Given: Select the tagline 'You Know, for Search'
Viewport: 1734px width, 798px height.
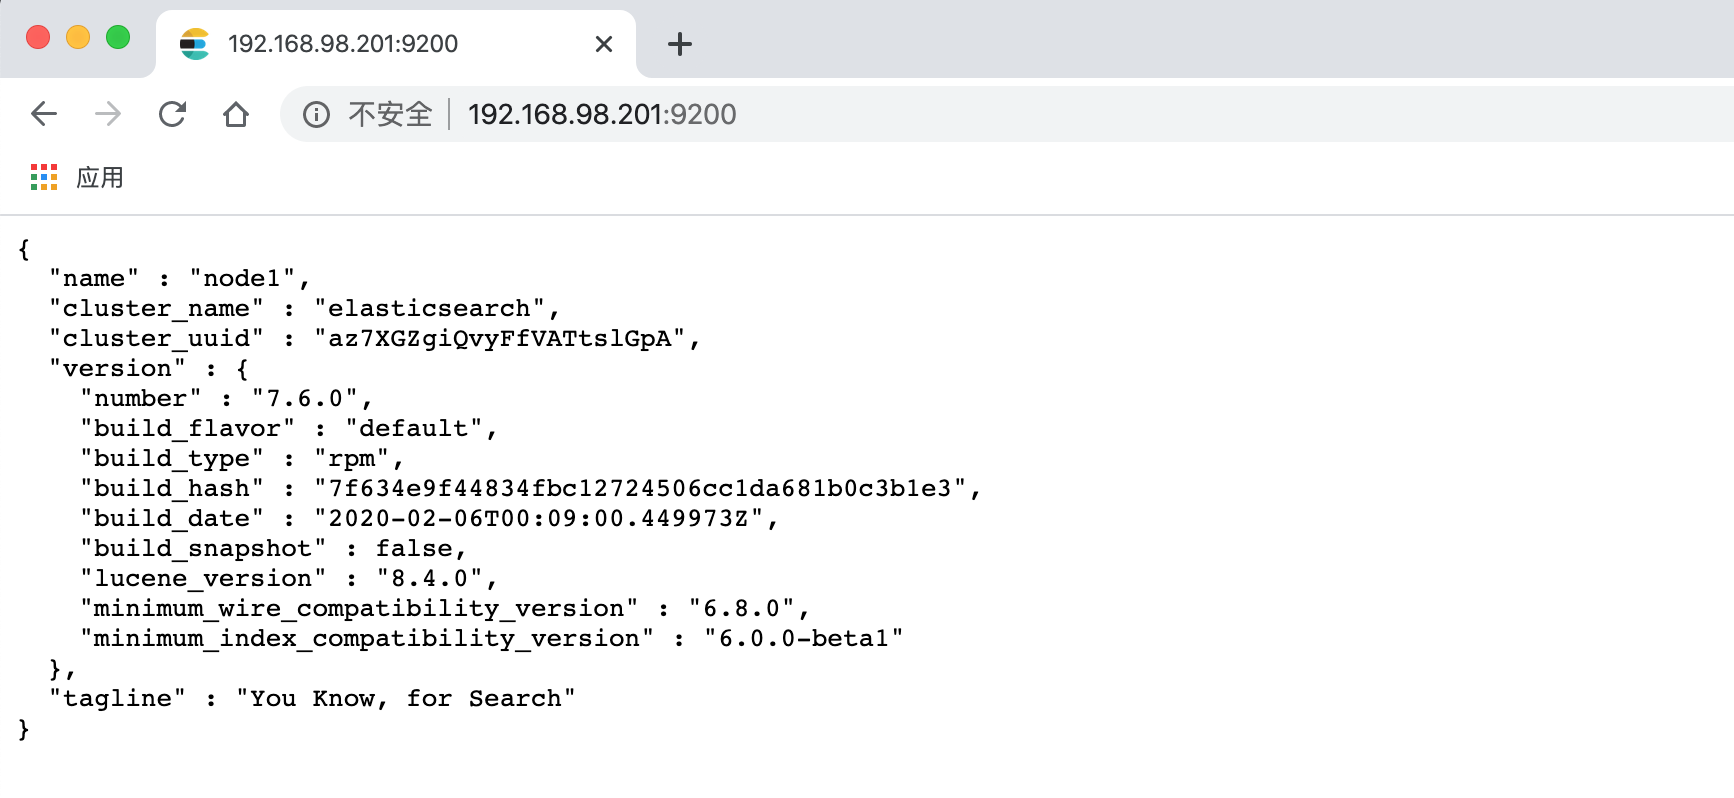Looking at the screenshot, I should [x=405, y=698].
